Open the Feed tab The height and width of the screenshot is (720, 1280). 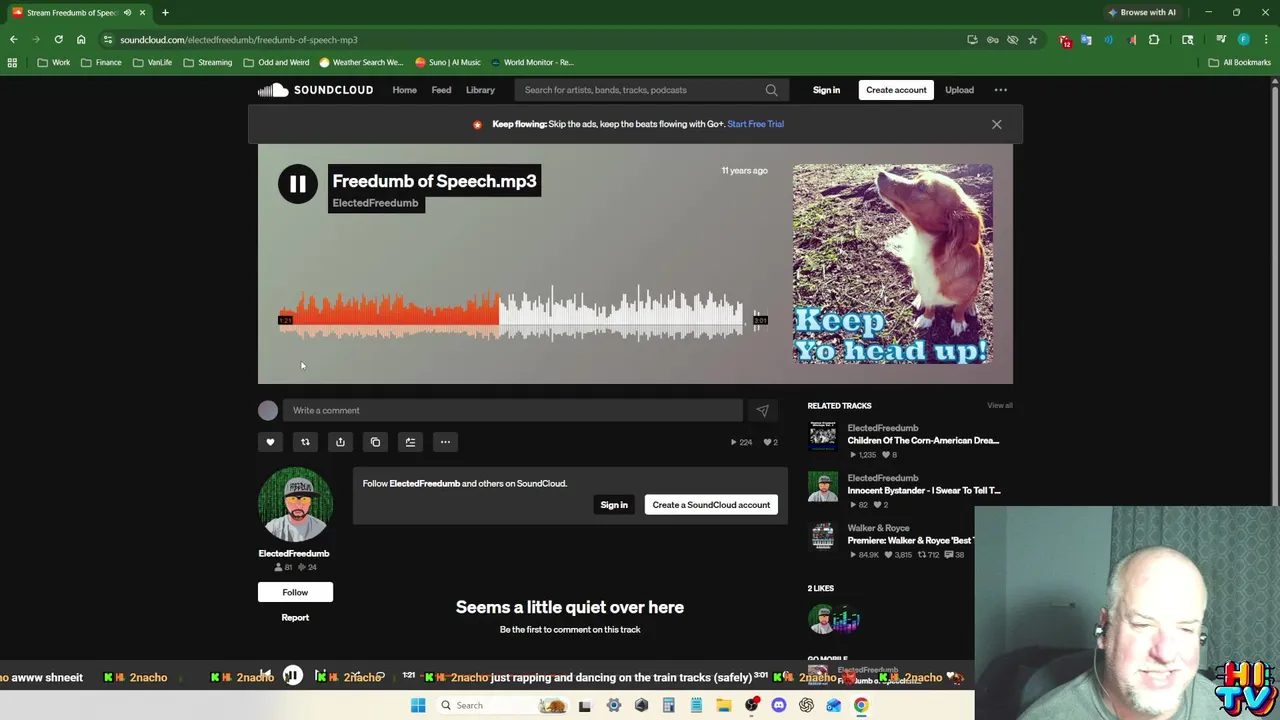441,90
